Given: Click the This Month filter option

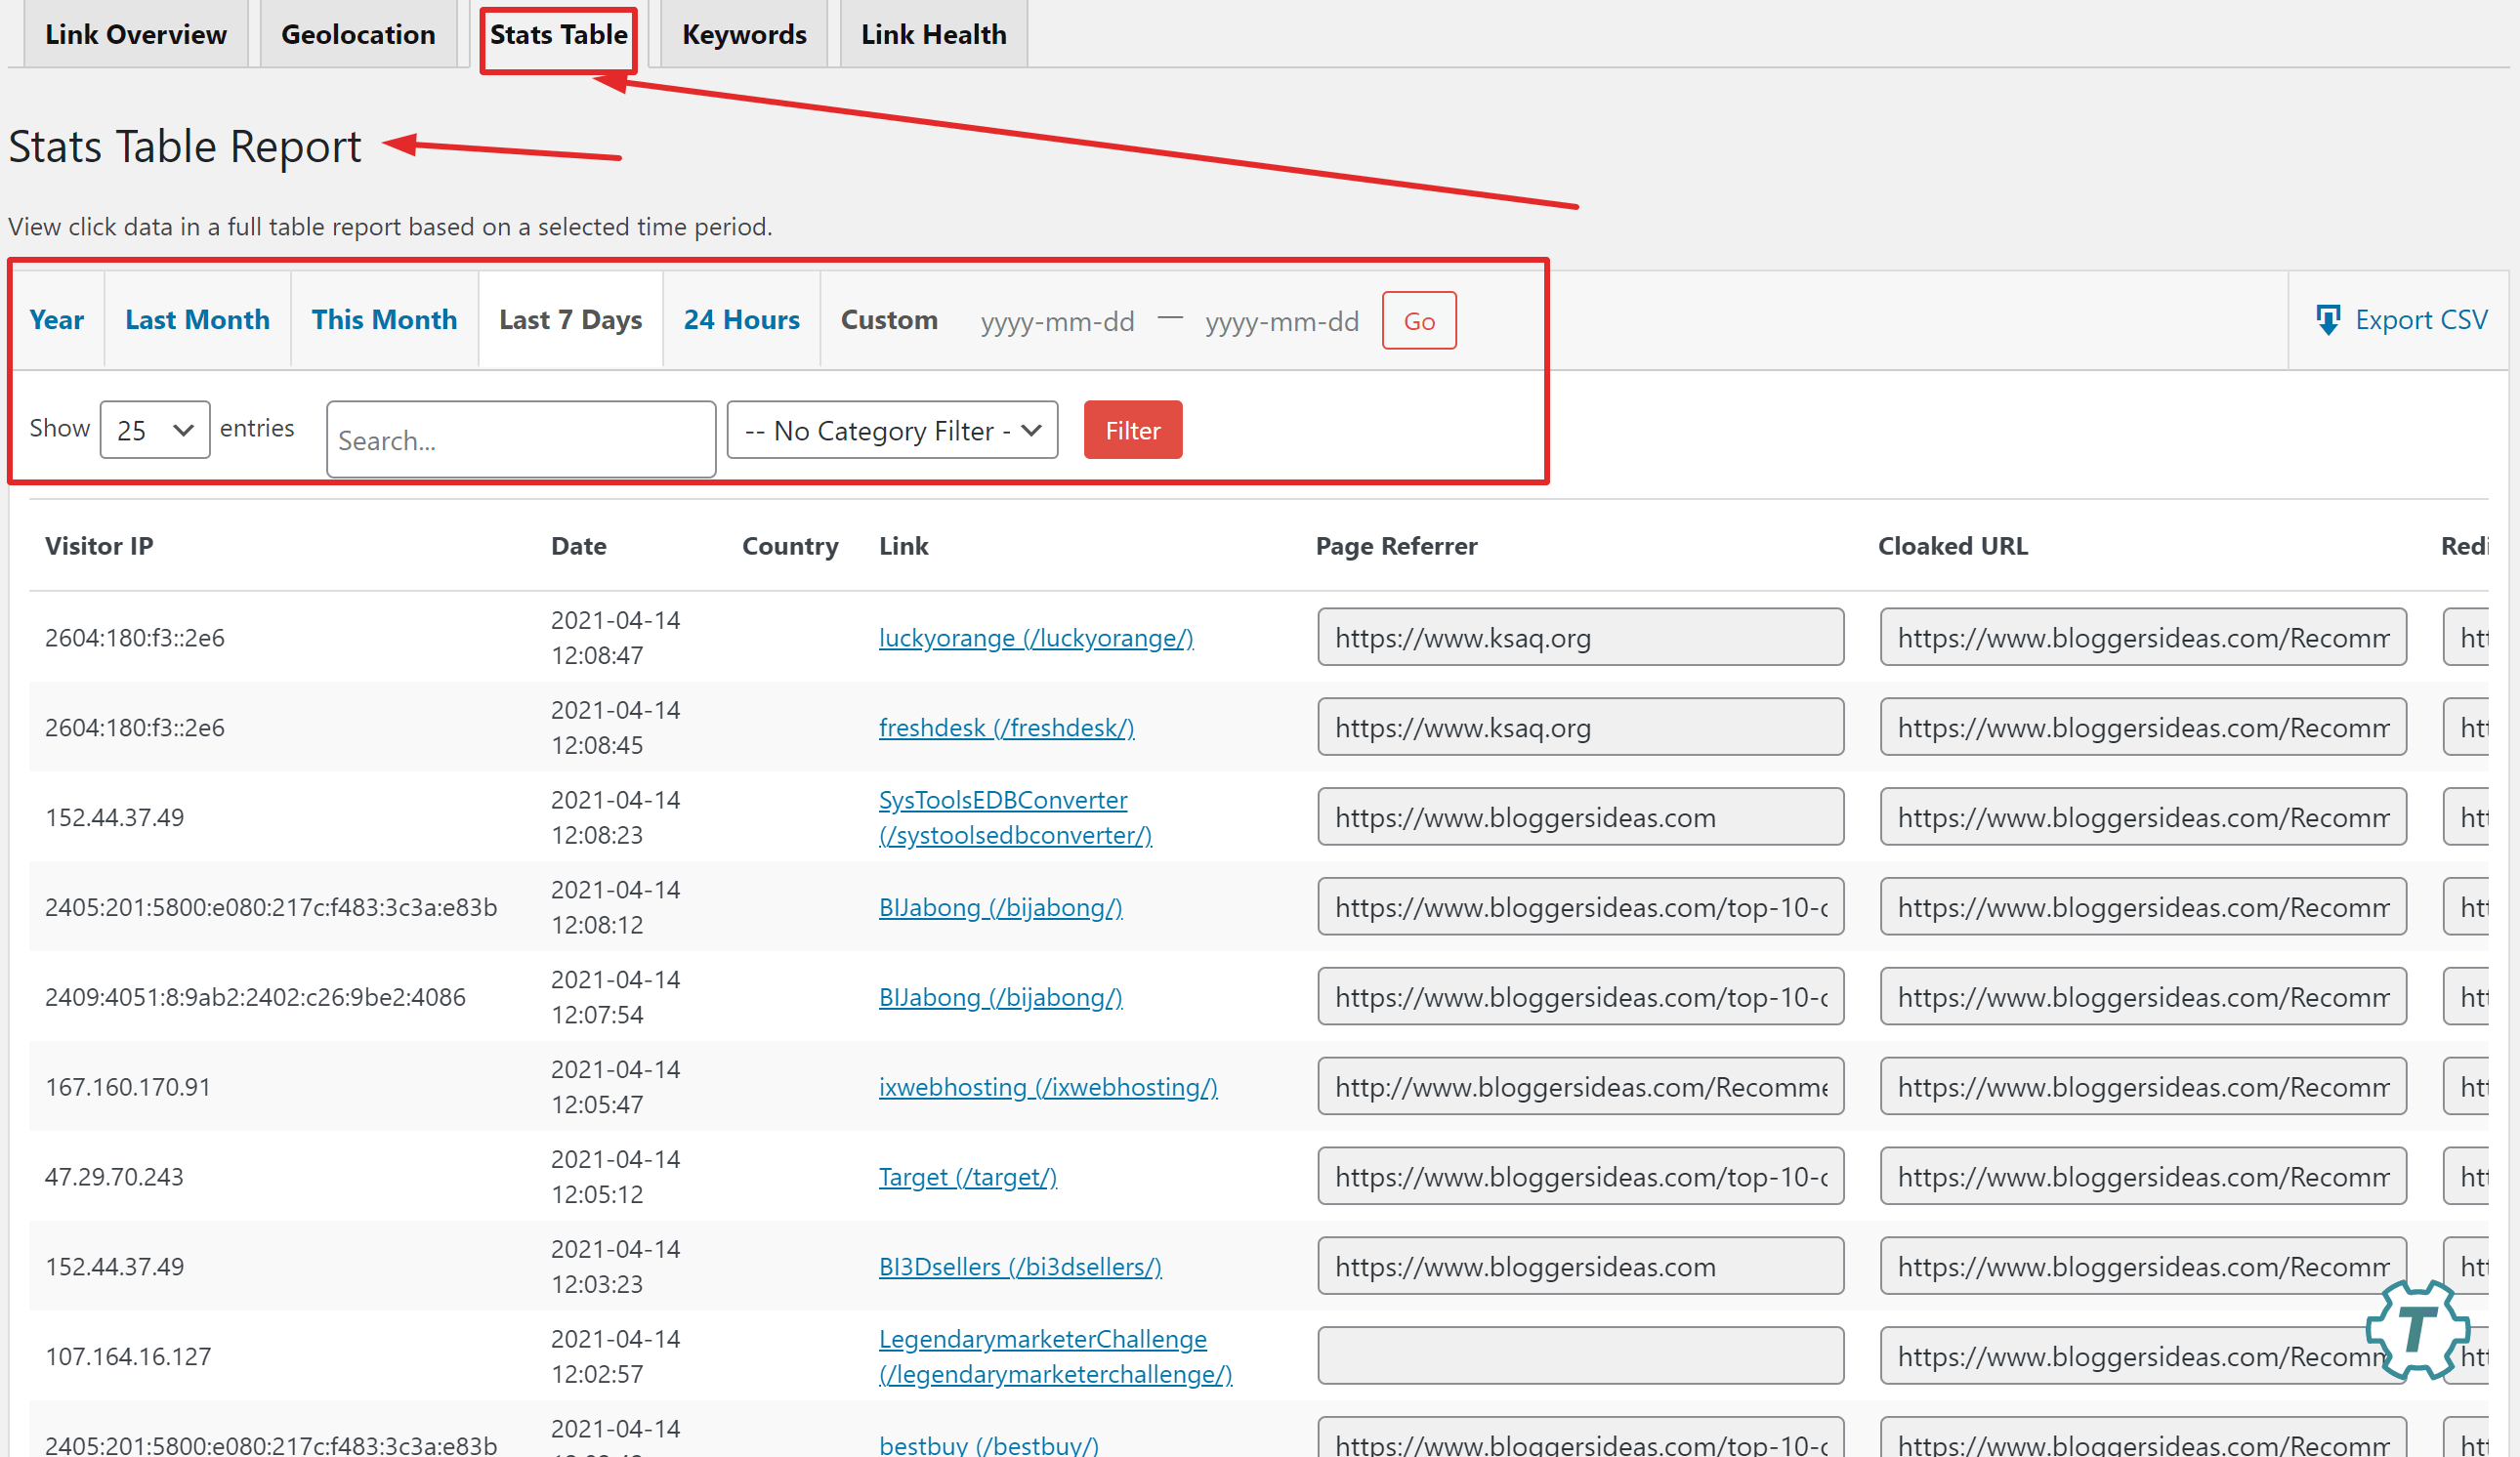Looking at the screenshot, I should tap(383, 321).
